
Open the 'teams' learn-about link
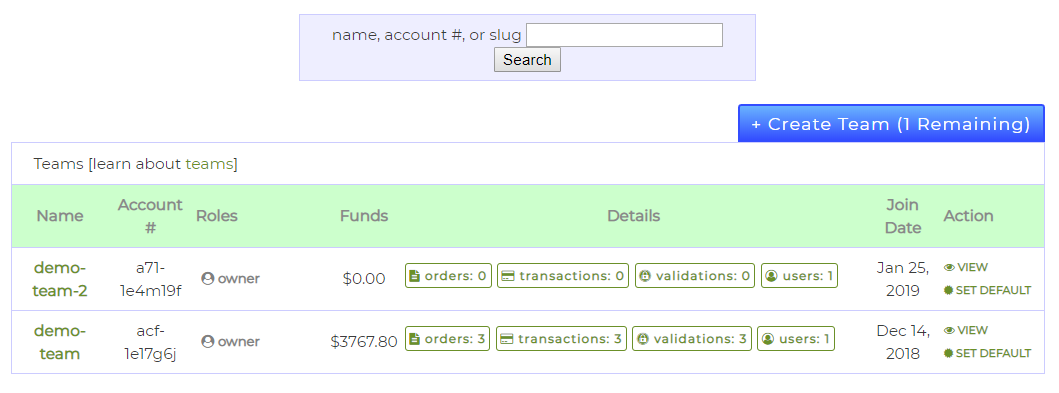[209, 163]
